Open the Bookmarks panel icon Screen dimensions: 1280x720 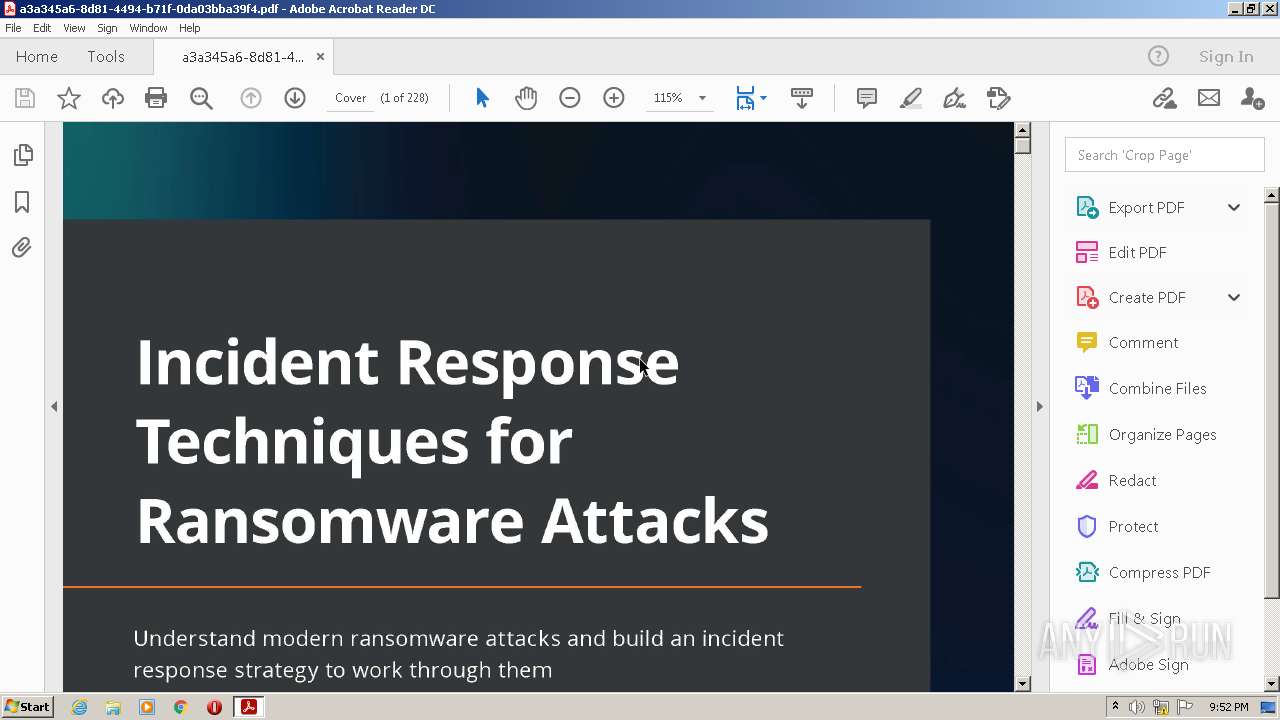pyautogui.click(x=22, y=202)
